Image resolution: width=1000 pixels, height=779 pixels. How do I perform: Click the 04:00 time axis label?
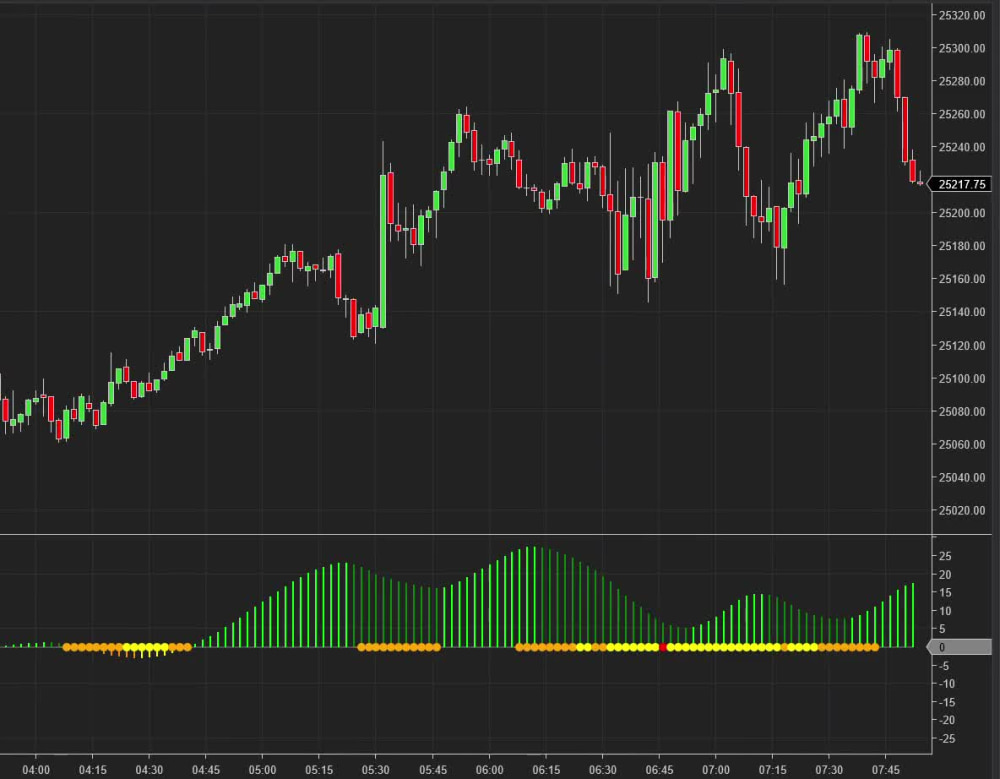coord(36,770)
